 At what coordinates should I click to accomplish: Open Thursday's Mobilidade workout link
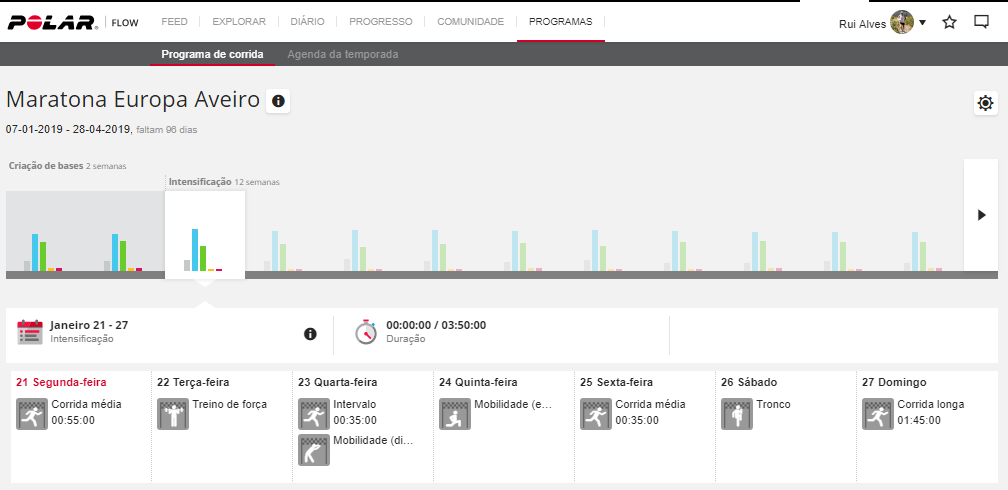(x=512, y=405)
